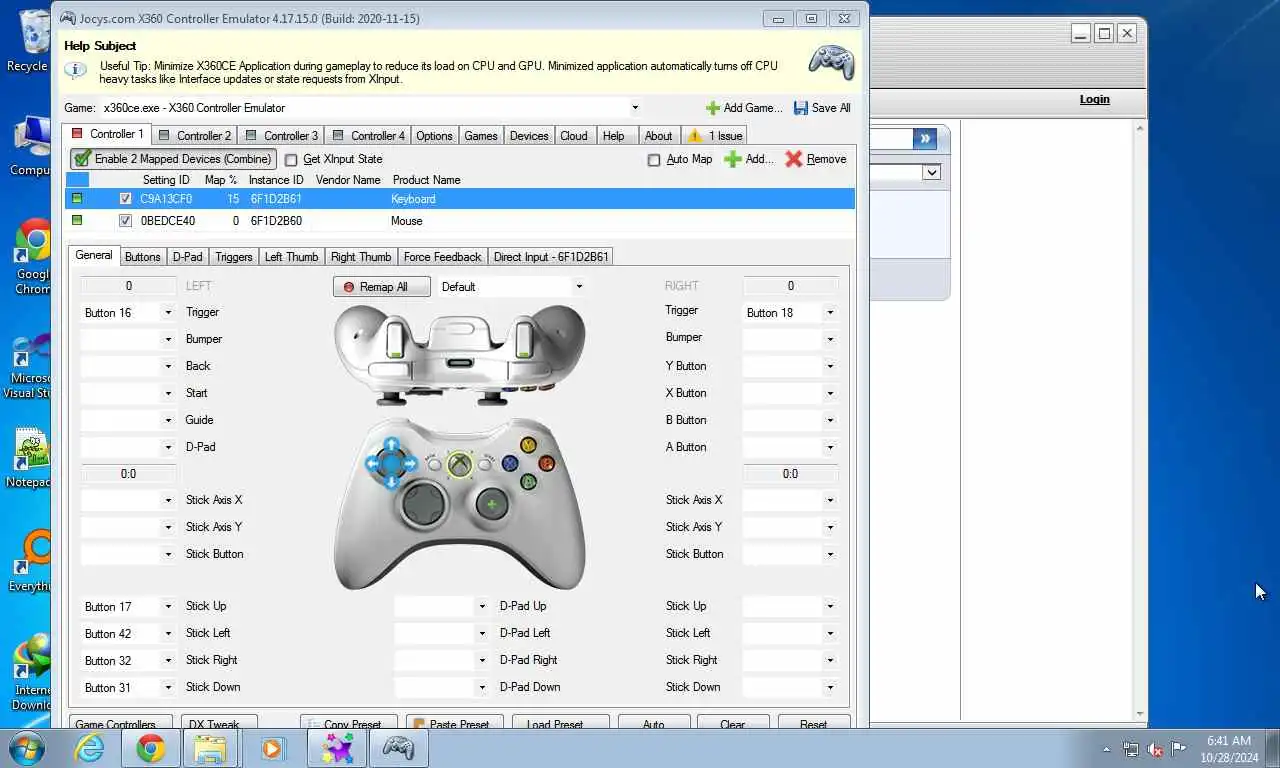Select the Mouse row in device list
Viewport: 1280px width, 768px height.
point(460,221)
